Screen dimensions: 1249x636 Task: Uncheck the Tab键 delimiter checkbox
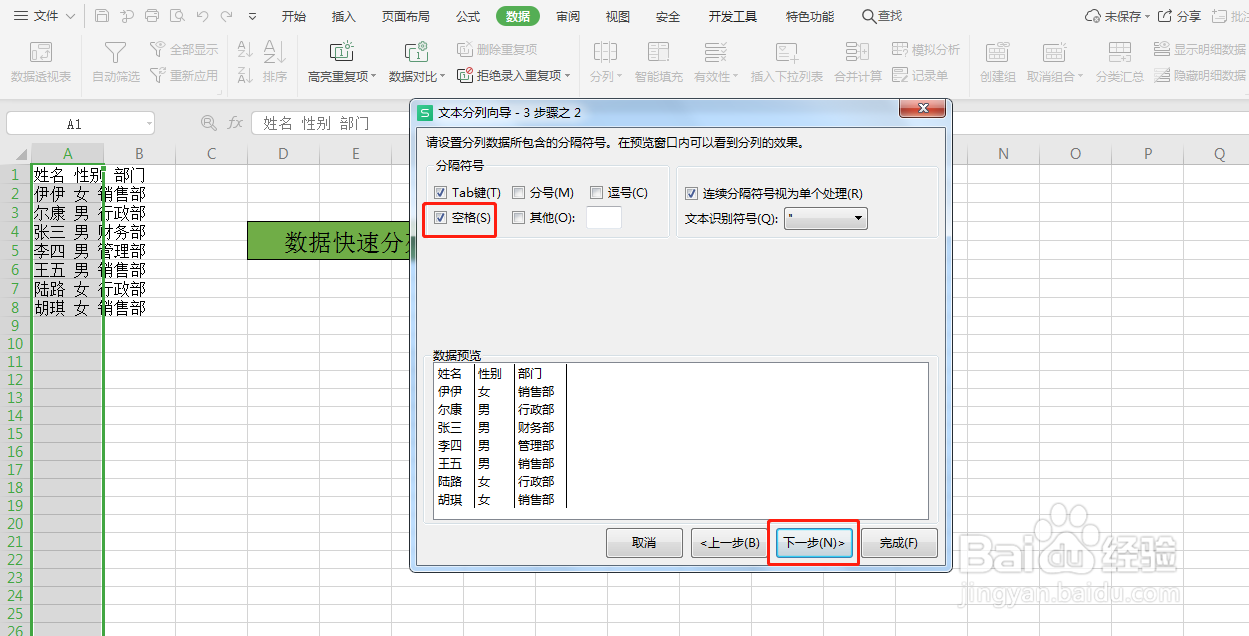(x=440, y=192)
